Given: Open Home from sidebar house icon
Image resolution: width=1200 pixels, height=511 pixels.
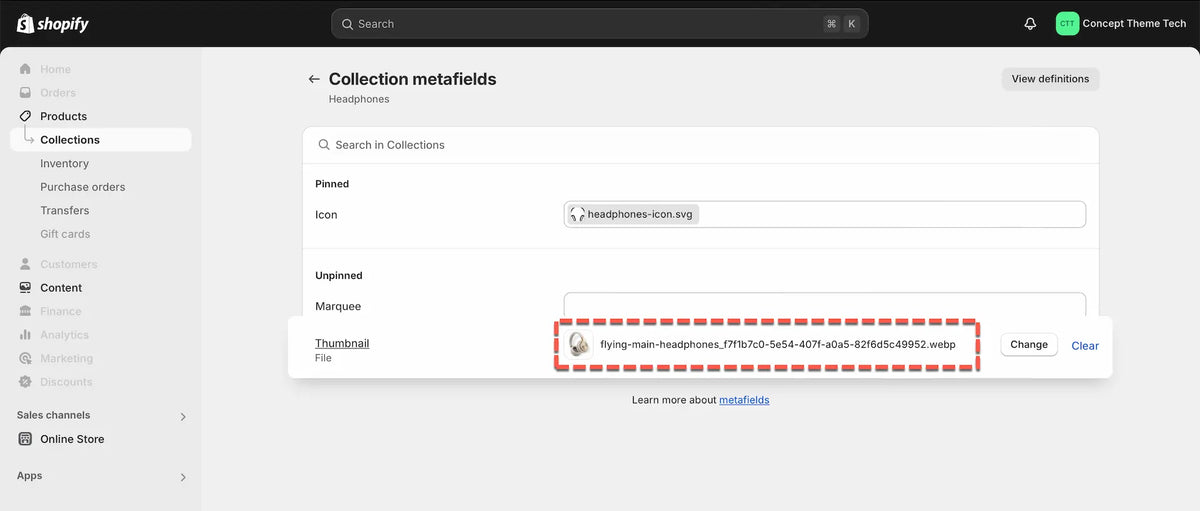Looking at the screenshot, I should 25,69.
